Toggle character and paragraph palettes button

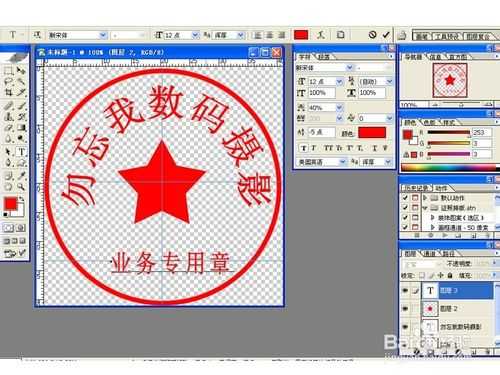coord(340,35)
